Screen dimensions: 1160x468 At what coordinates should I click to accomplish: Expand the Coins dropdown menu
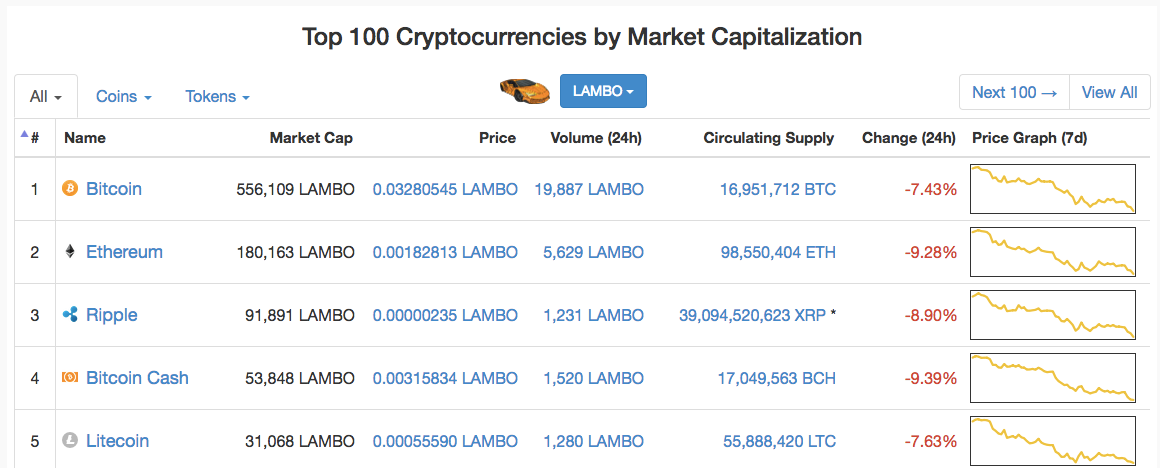click(x=123, y=97)
